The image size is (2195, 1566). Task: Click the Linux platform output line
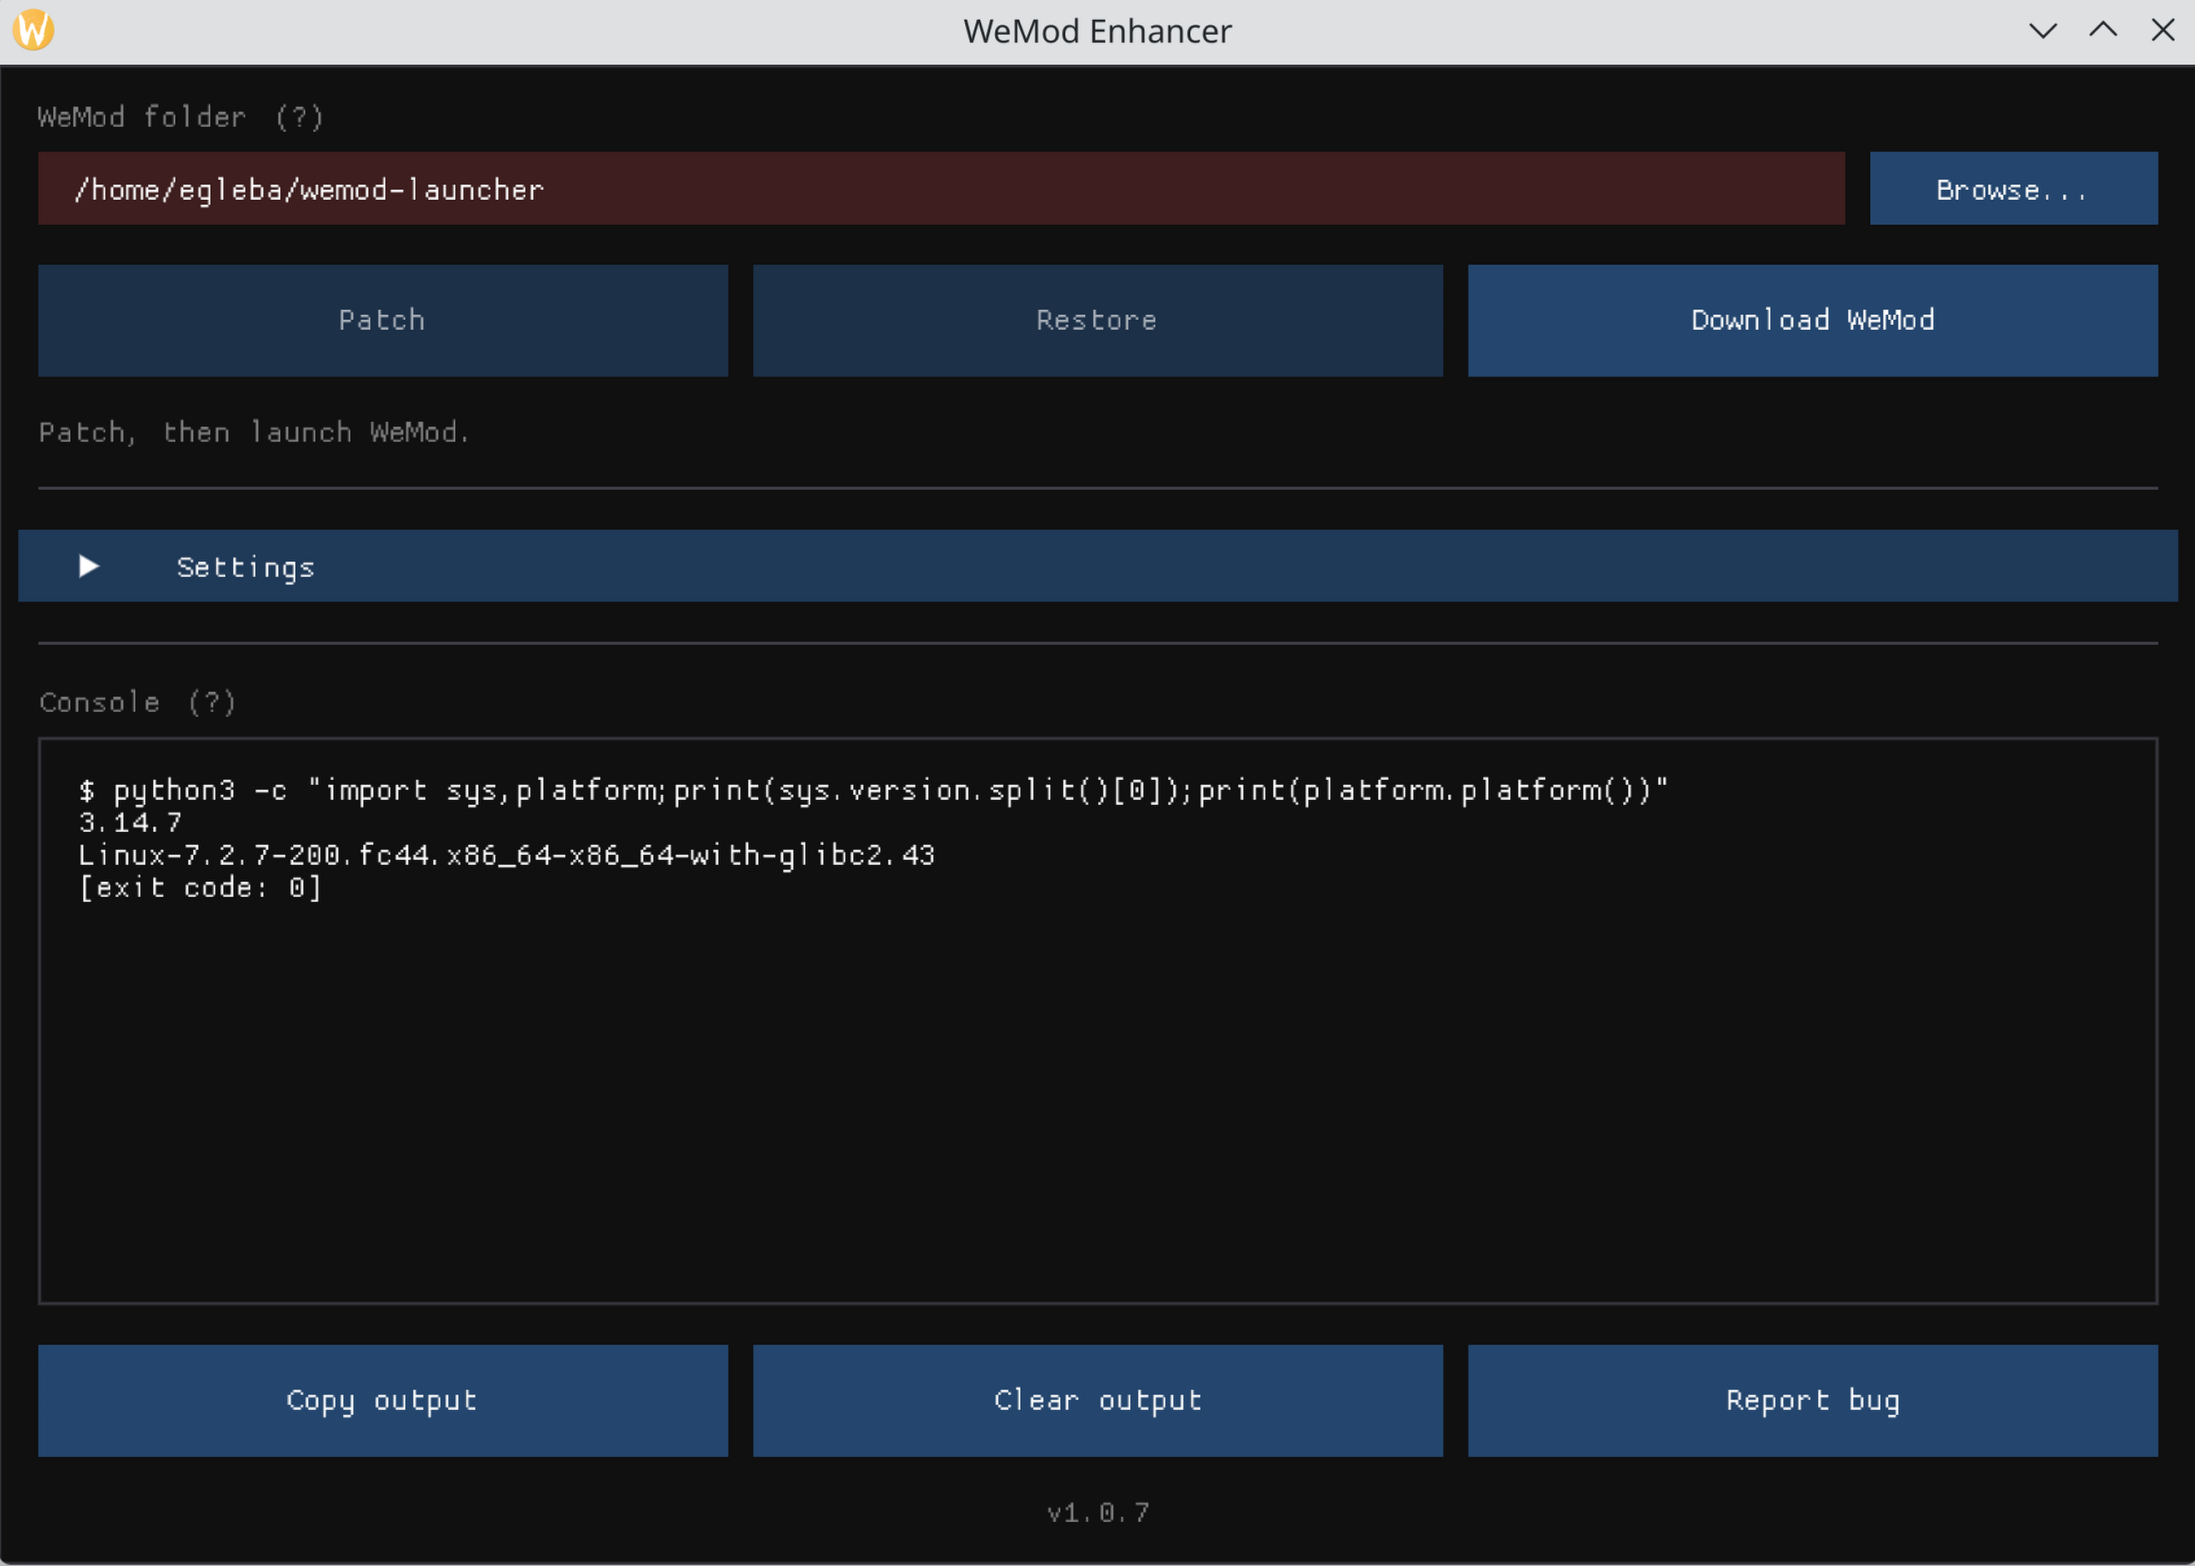coord(506,855)
